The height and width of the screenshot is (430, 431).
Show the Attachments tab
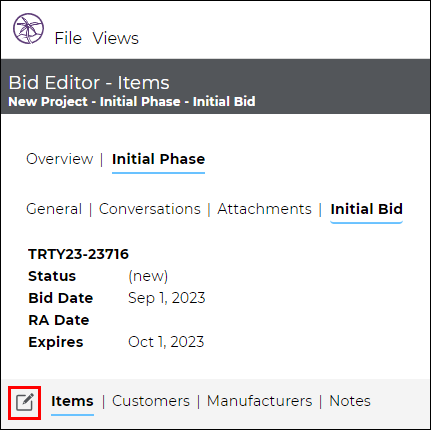(x=264, y=209)
